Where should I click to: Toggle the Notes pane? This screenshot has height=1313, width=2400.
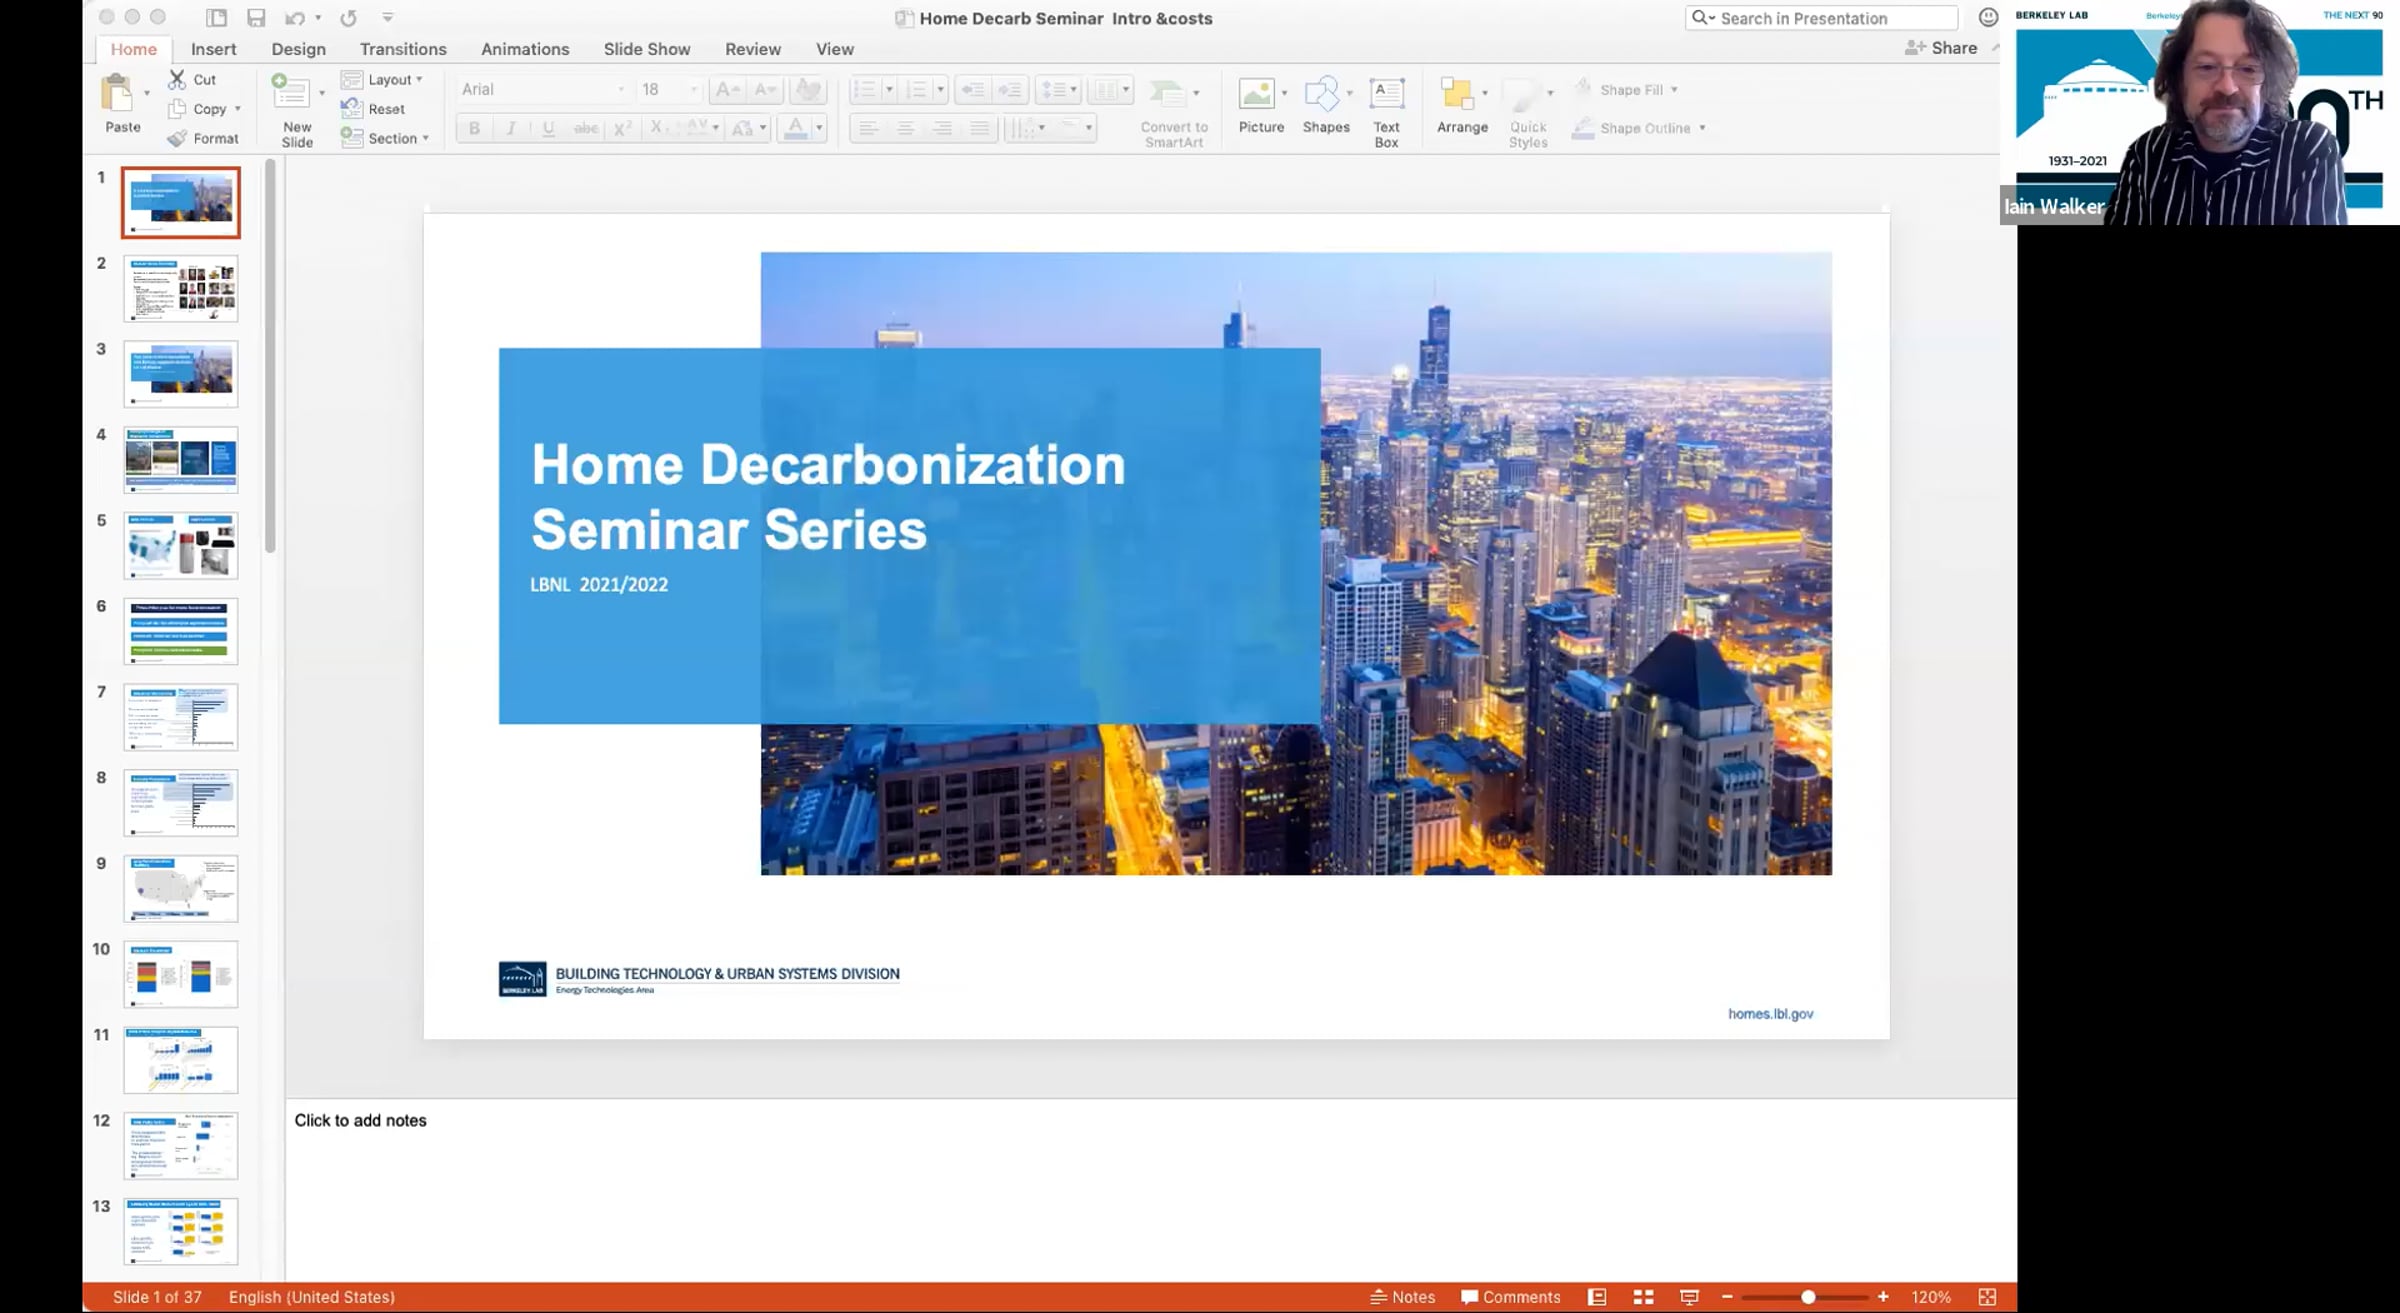[x=1402, y=1297]
